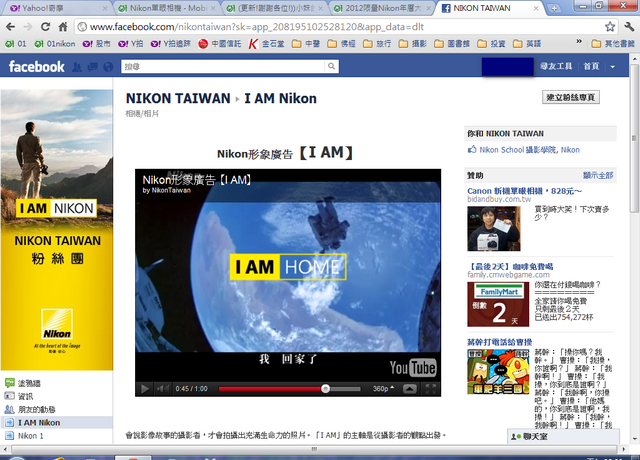Open the 圖書館 bookmark folder
The height and width of the screenshot is (460, 640).
(452, 44)
